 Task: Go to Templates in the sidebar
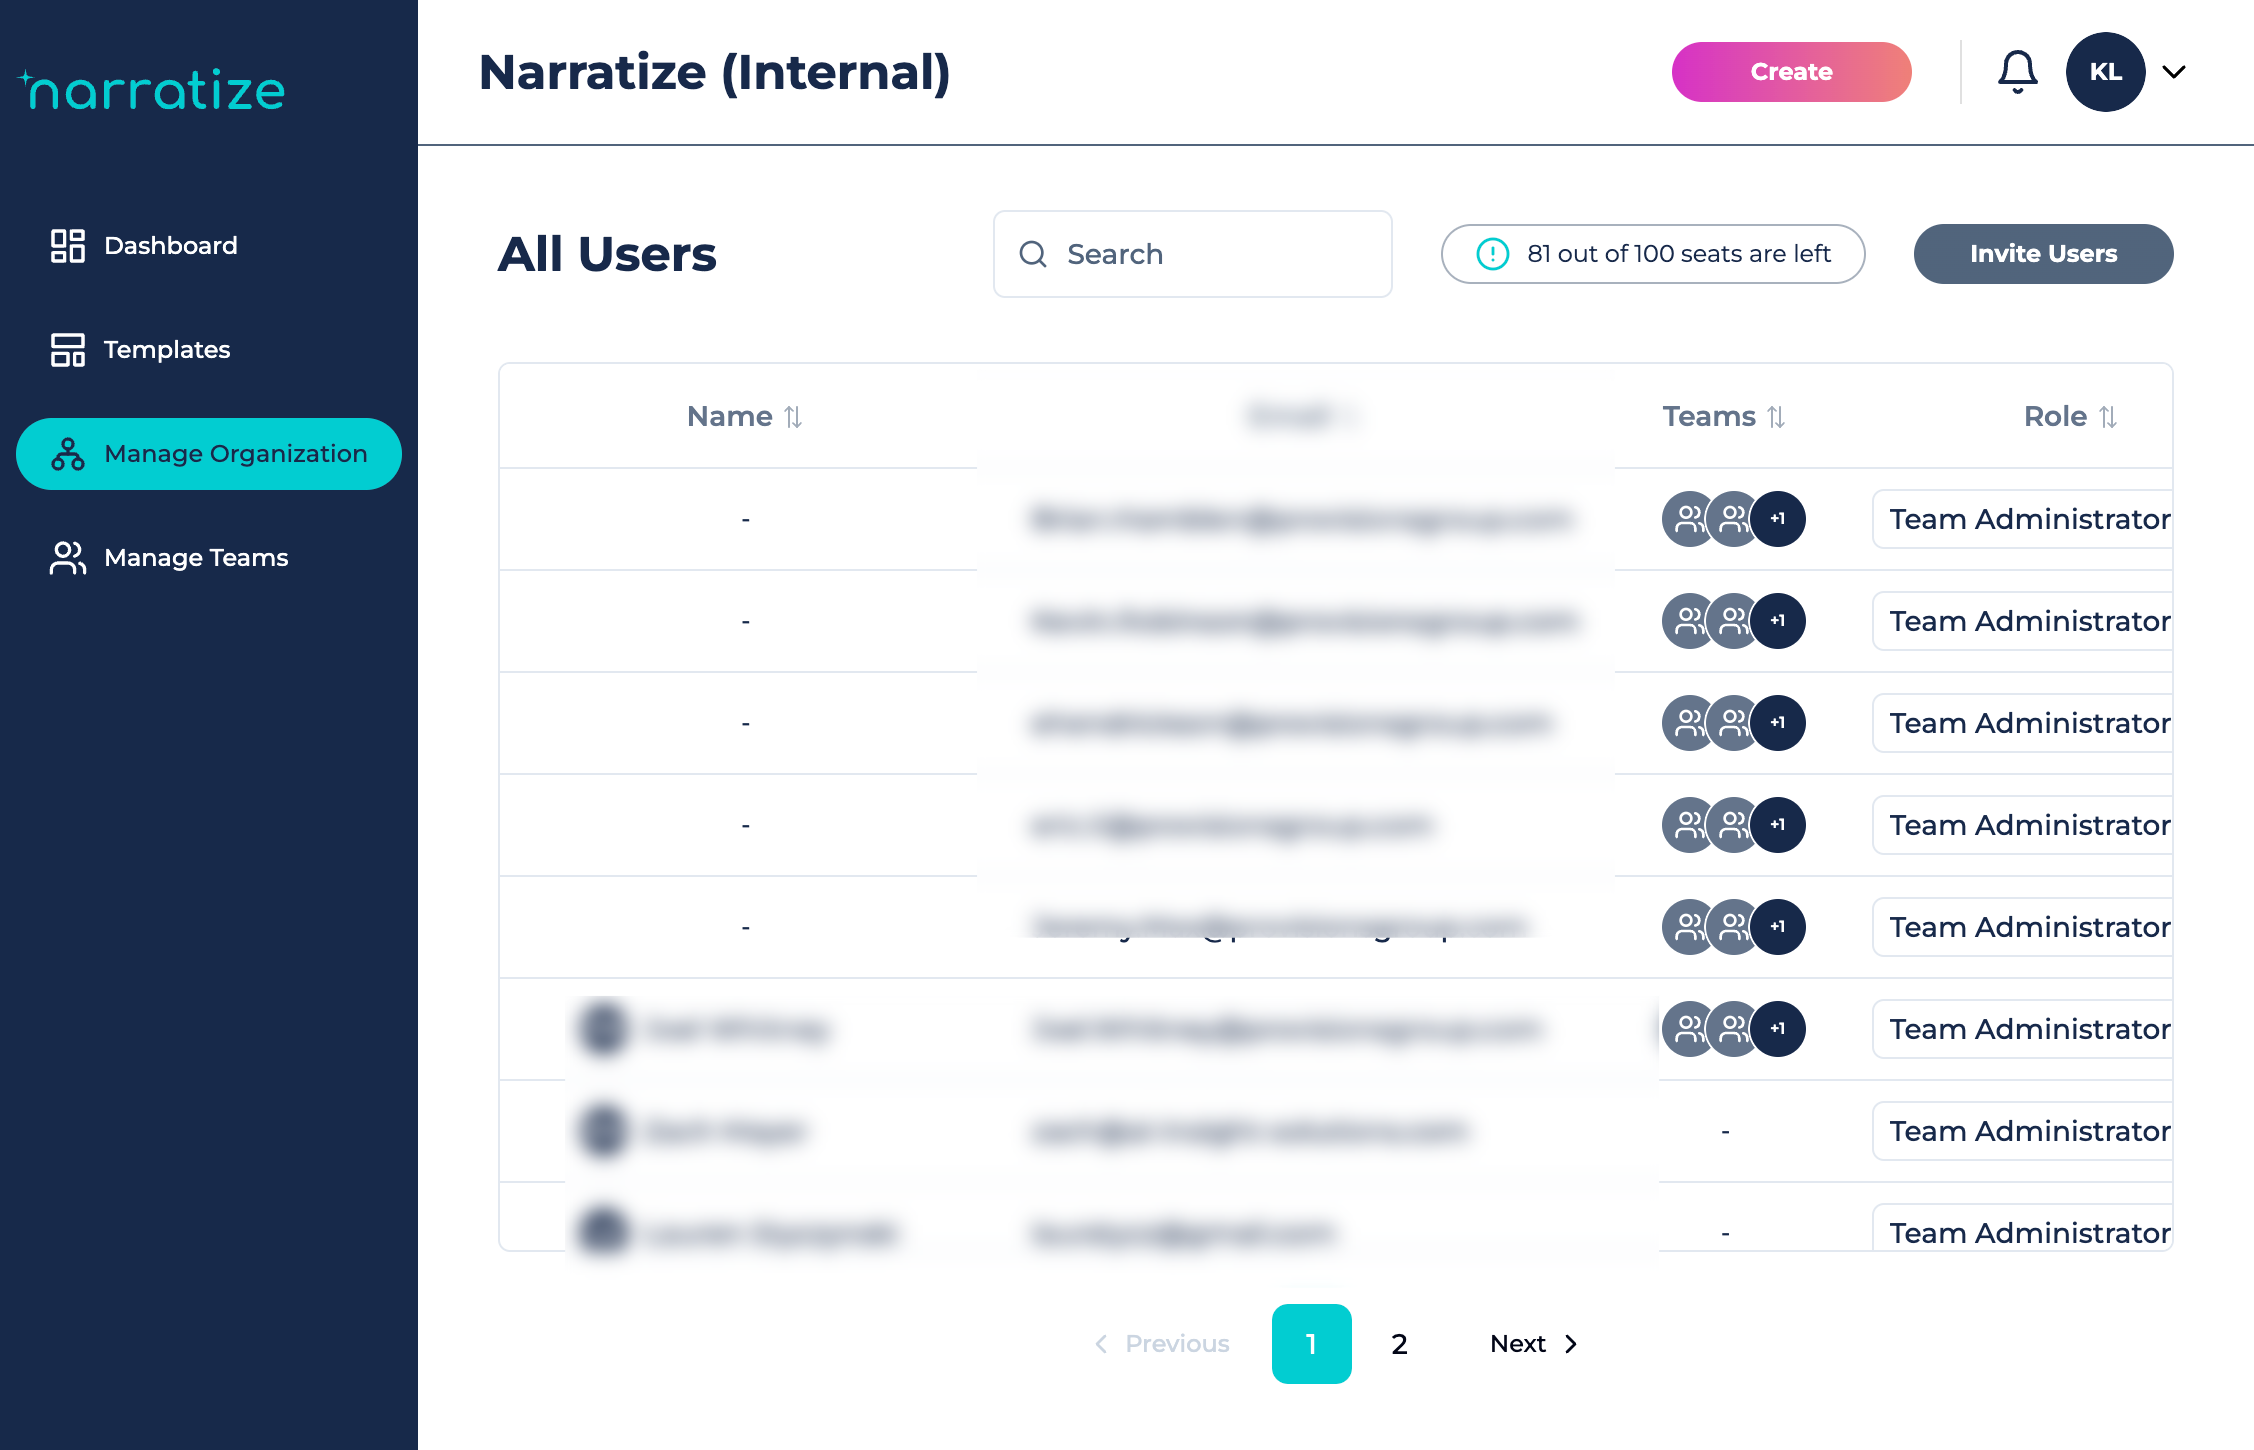(167, 350)
